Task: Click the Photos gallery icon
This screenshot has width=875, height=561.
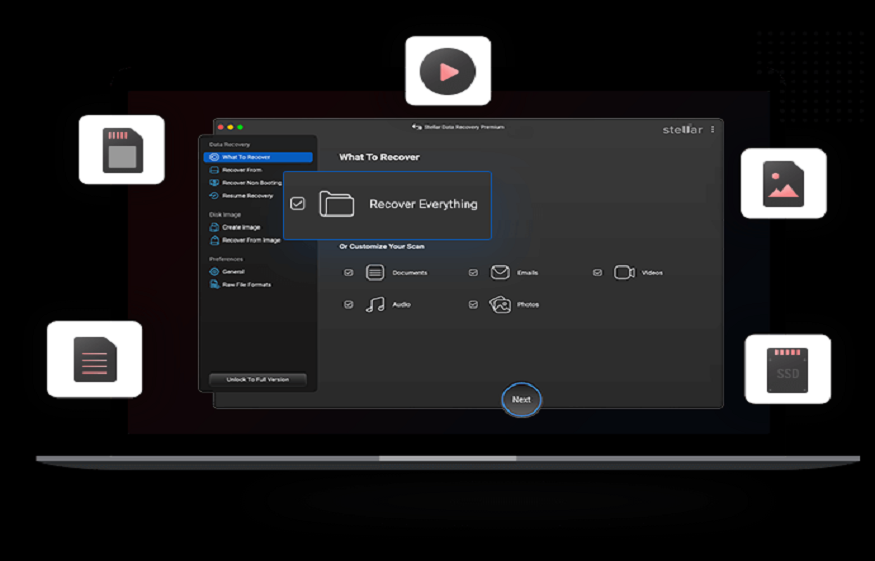Action: click(500, 305)
